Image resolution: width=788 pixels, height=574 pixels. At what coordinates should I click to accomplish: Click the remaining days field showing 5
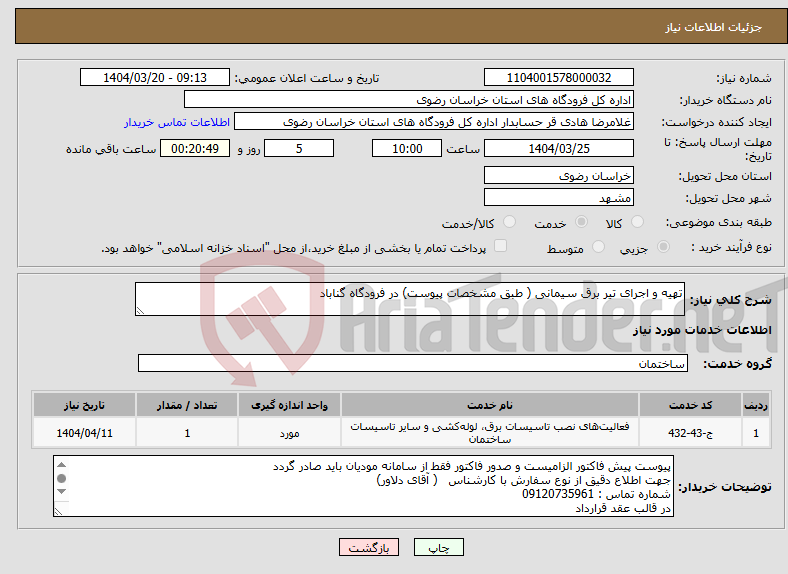[x=299, y=148]
